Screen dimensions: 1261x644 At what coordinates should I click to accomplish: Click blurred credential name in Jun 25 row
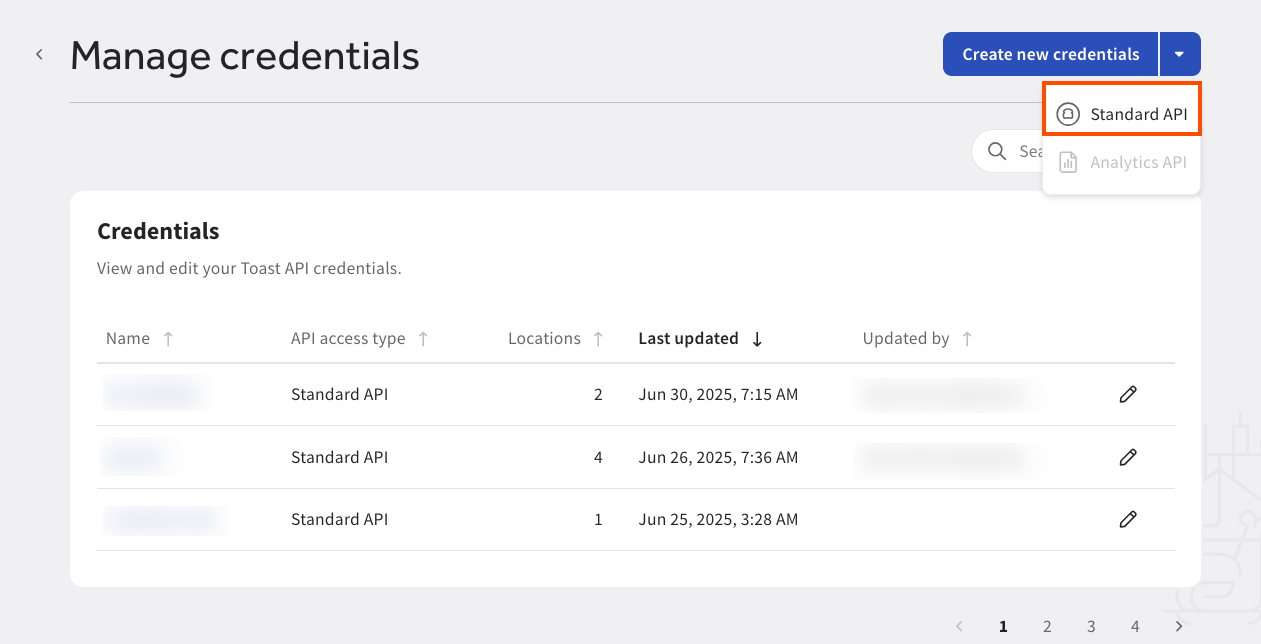click(164, 519)
